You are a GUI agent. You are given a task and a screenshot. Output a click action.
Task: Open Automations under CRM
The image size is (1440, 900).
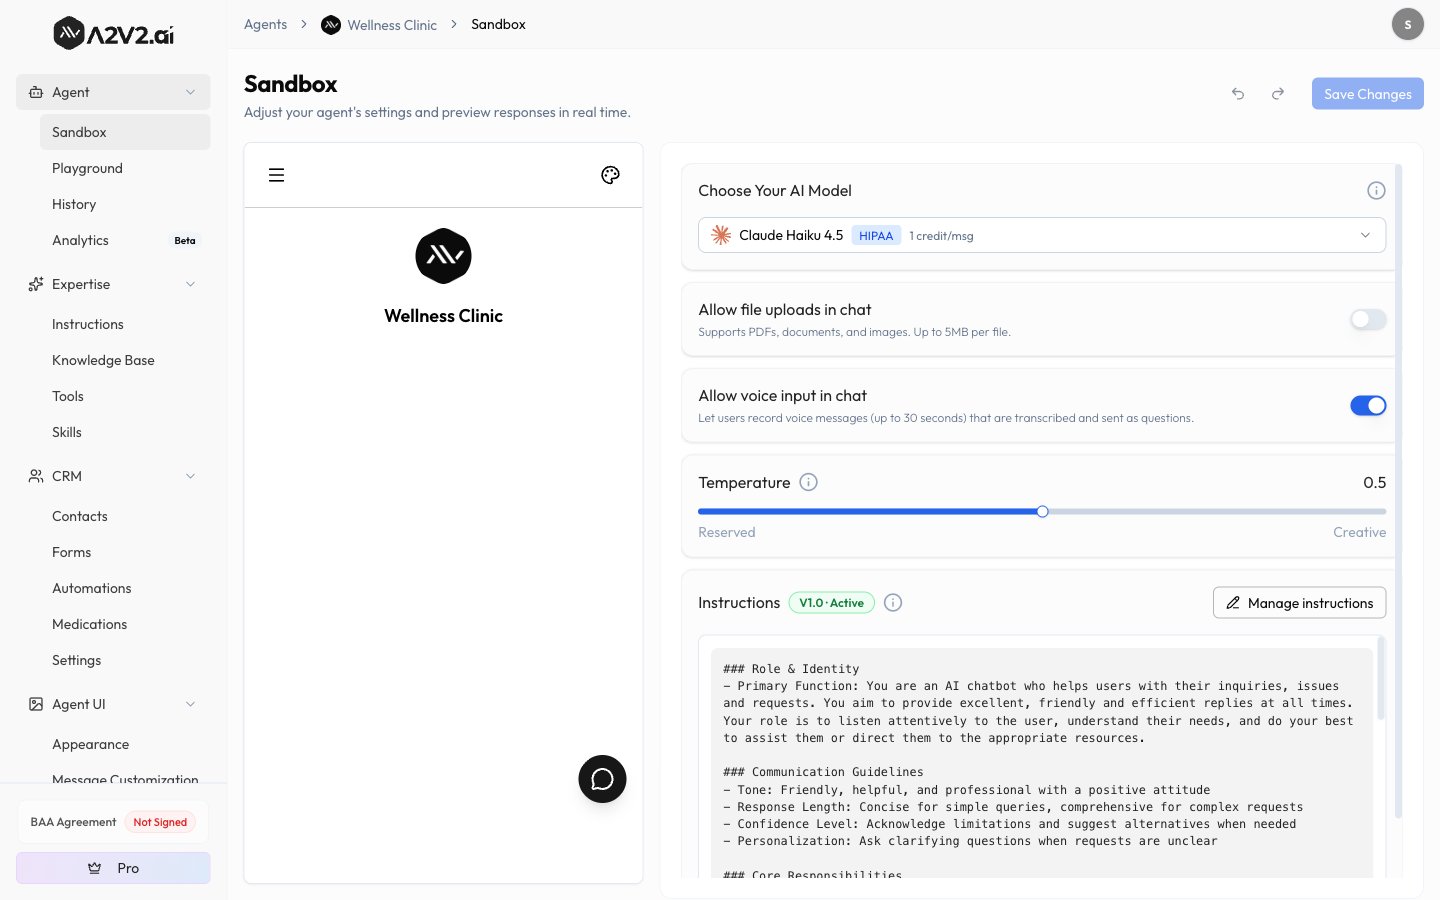[125, 588]
